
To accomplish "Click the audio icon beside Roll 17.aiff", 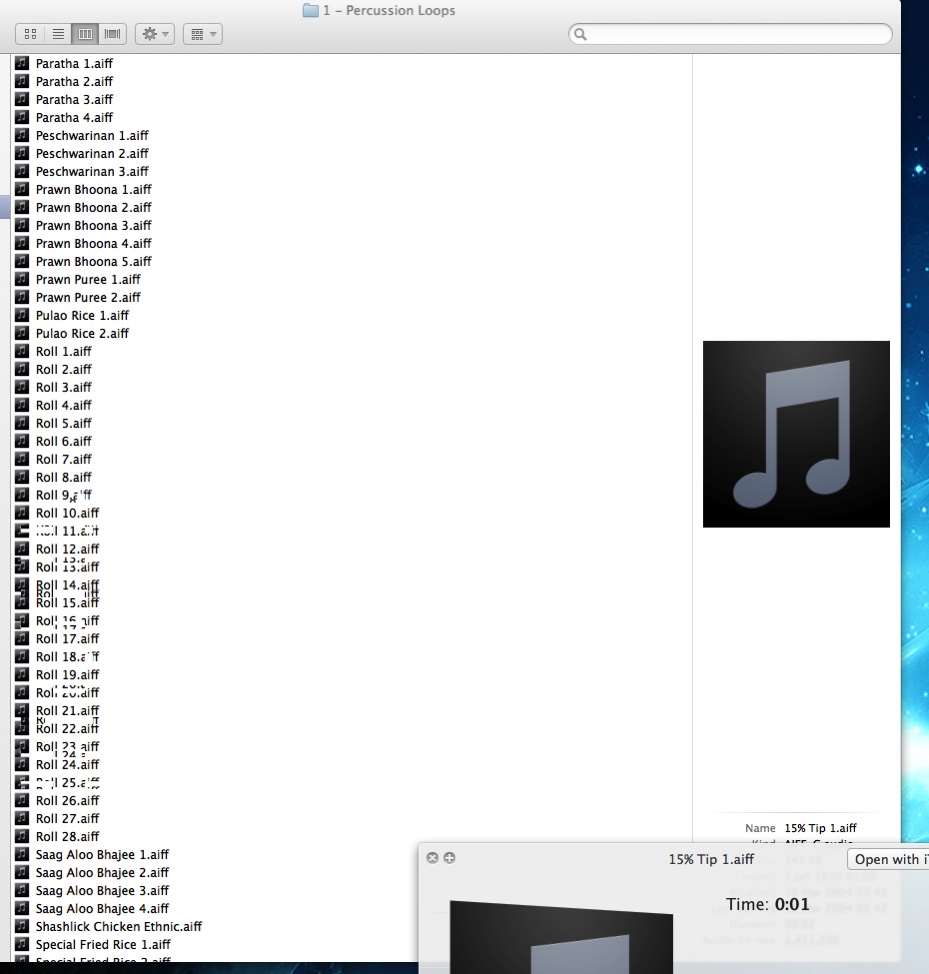I will point(22,639).
